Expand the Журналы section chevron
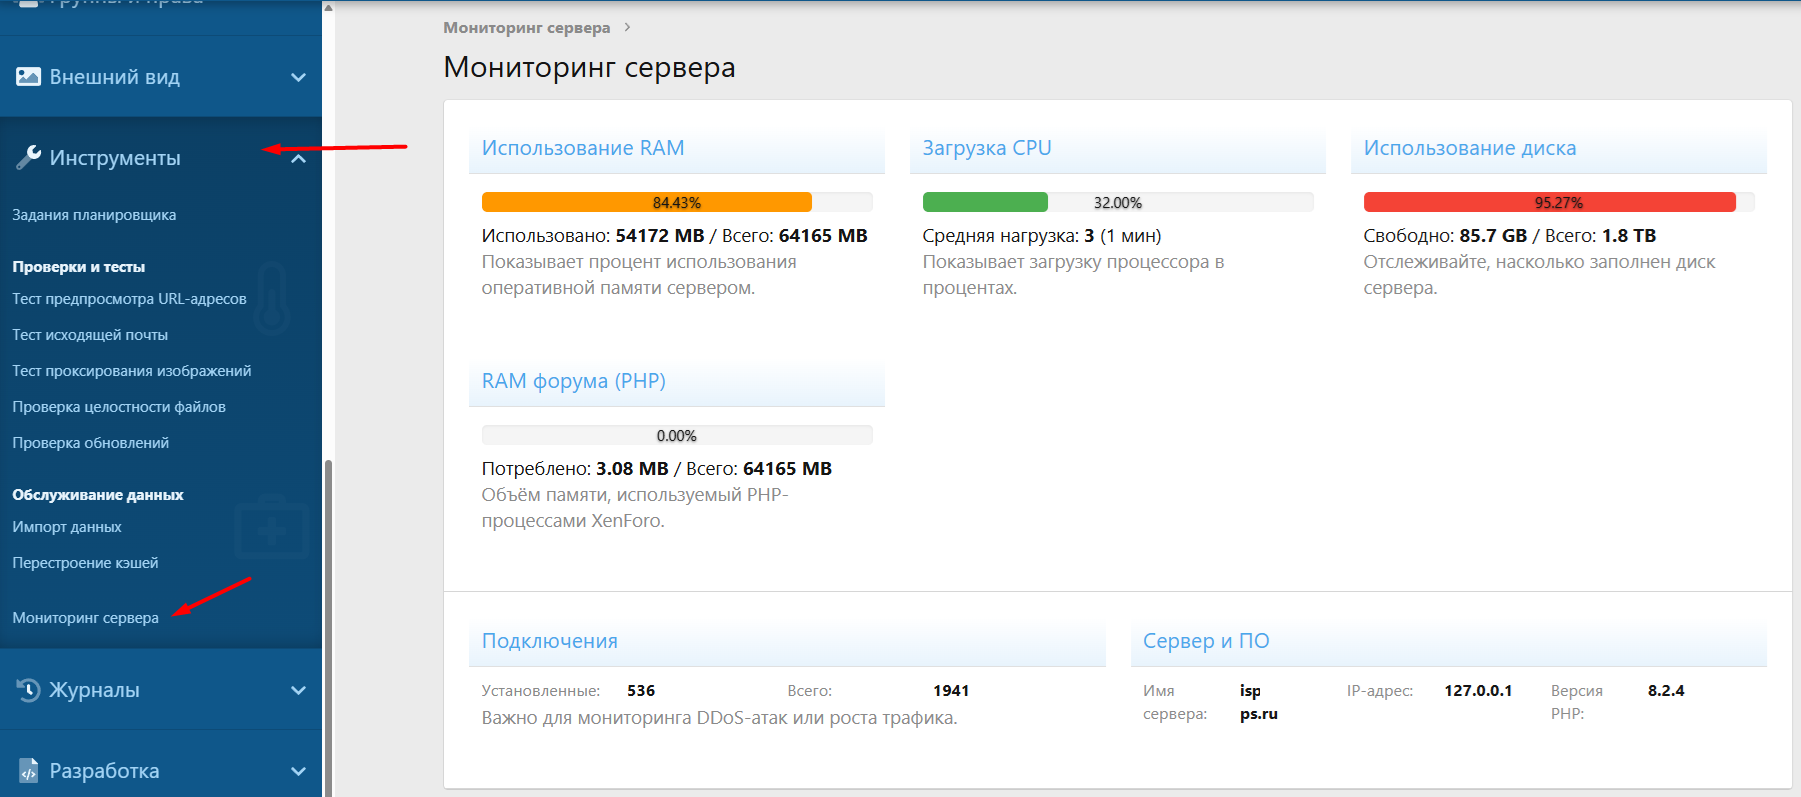 (x=298, y=690)
